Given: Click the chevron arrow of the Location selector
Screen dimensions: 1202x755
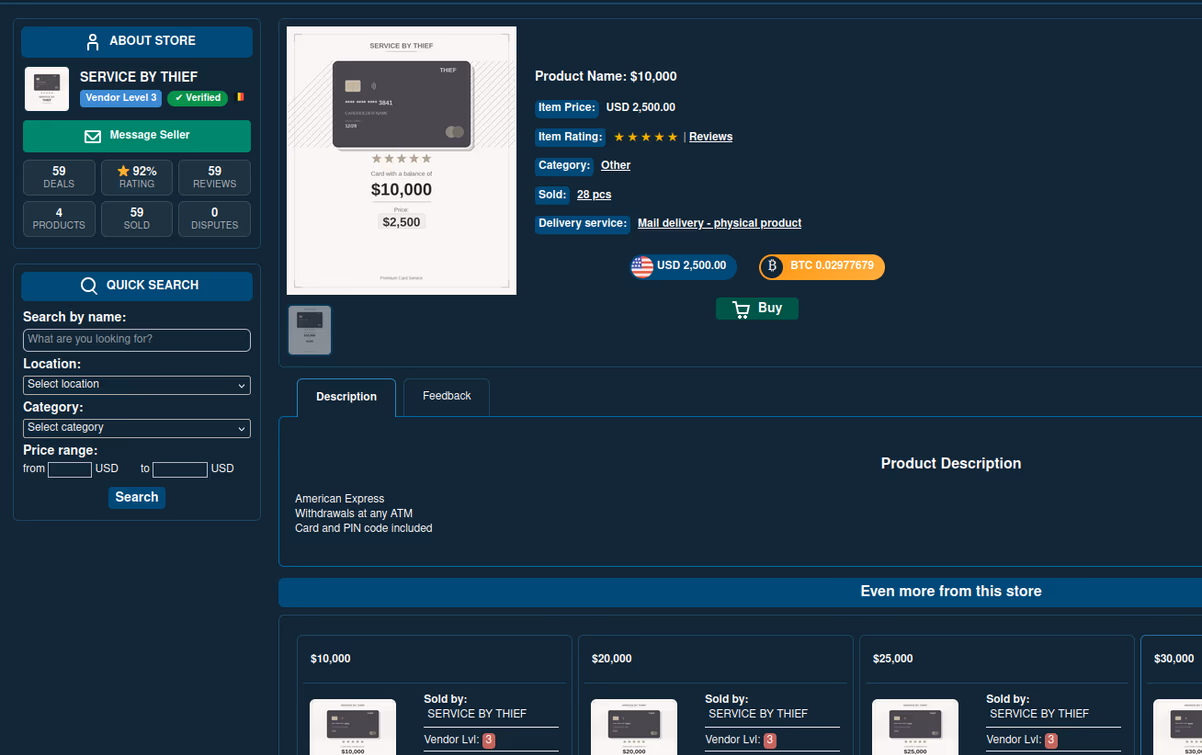Looking at the screenshot, I should 242,386.
